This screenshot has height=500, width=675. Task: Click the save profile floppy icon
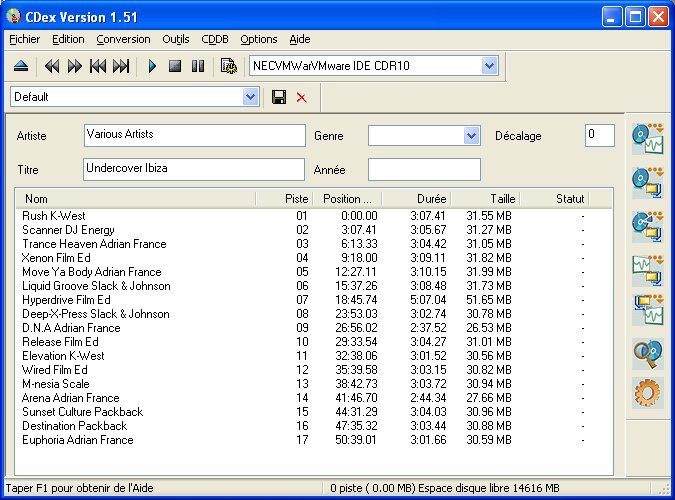click(x=279, y=97)
